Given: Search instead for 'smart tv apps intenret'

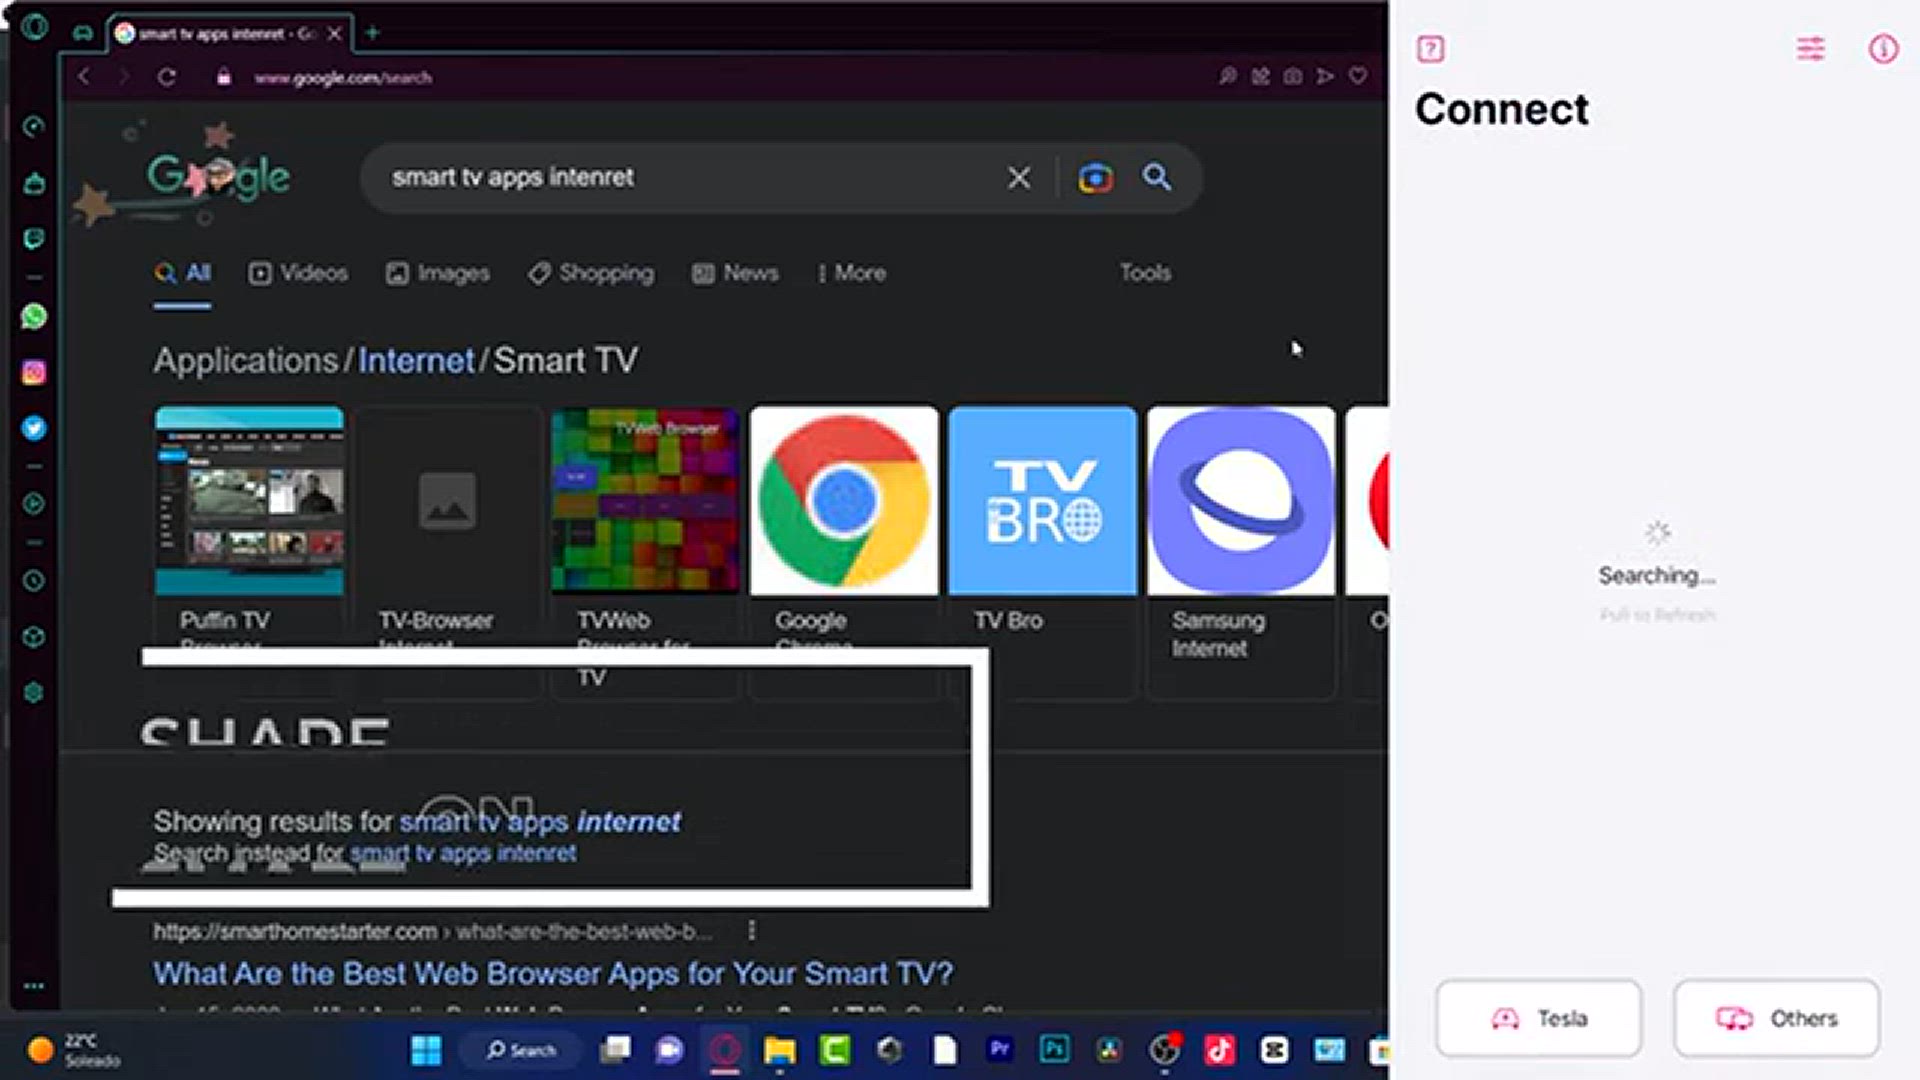Looking at the screenshot, I should click(463, 854).
